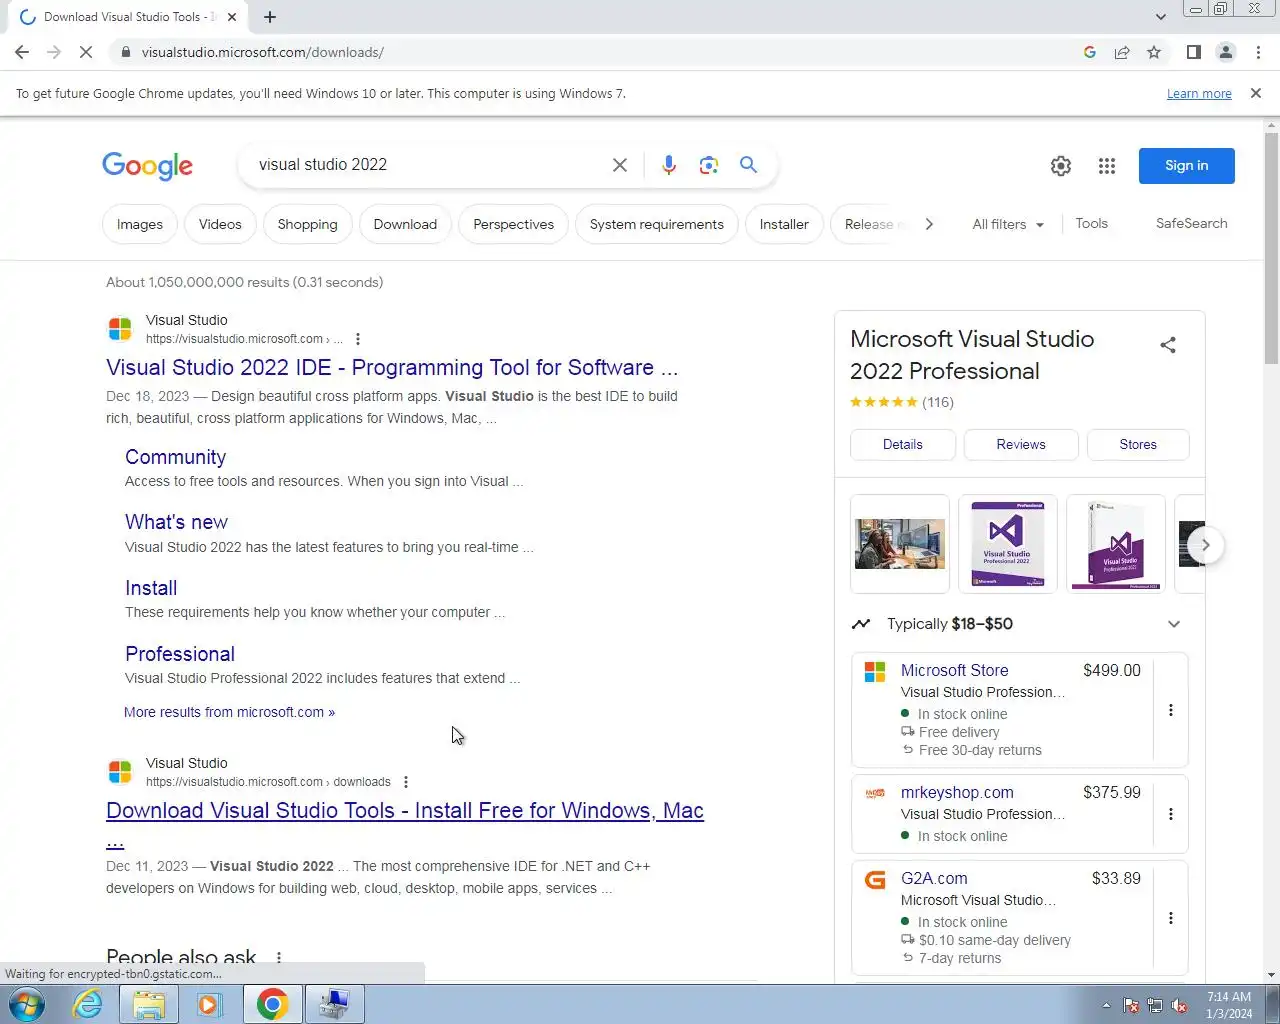This screenshot has height=1024, width=1280.
Task: Select the Shopping filter chip
Action: tap(308, 224)
